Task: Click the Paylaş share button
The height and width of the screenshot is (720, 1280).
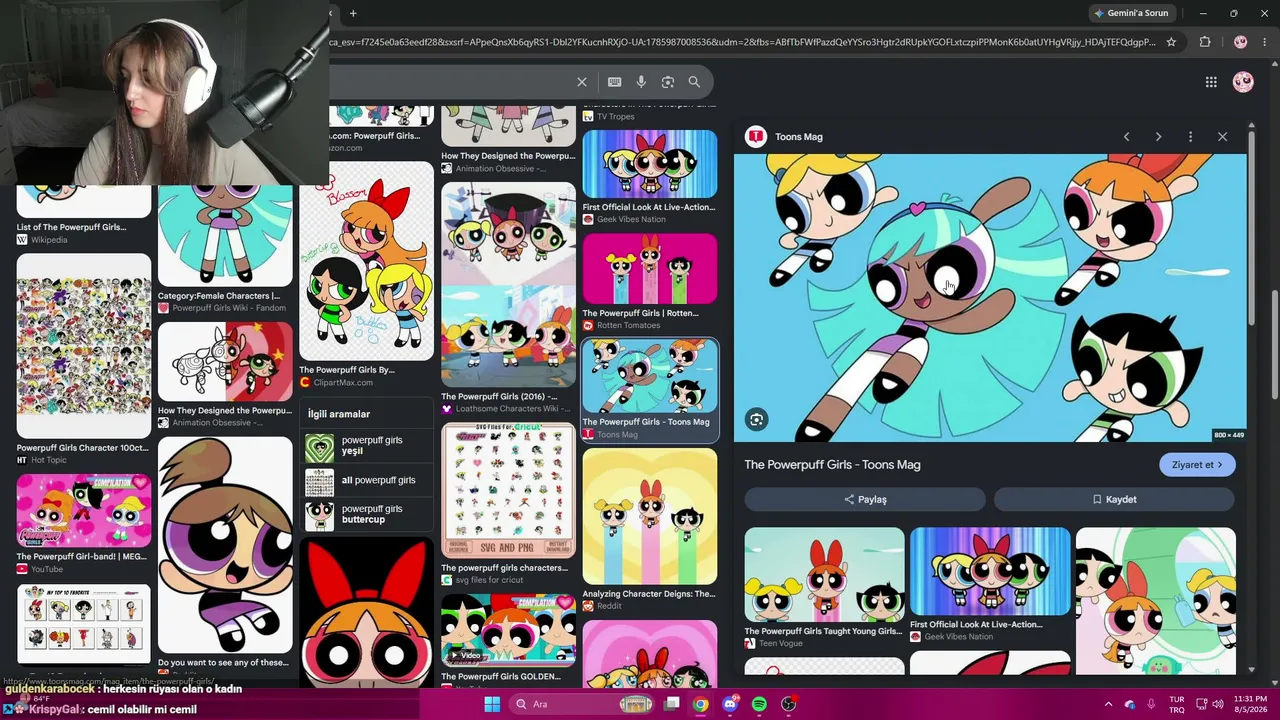Action: pos(865,499)
